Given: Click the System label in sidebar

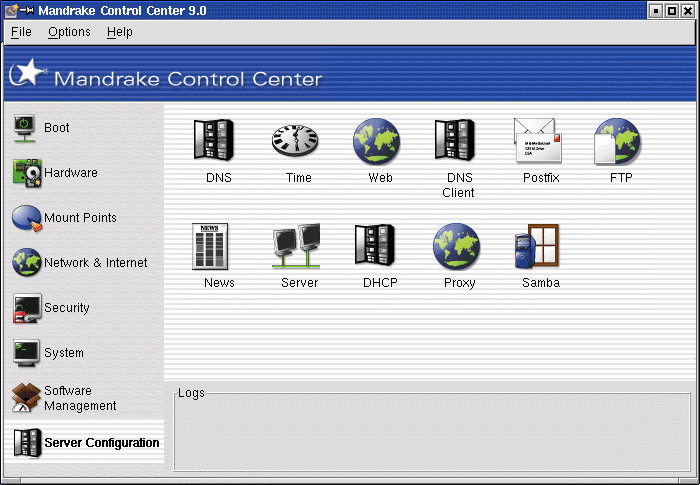Looking at the screenshot, I should 64,353.
